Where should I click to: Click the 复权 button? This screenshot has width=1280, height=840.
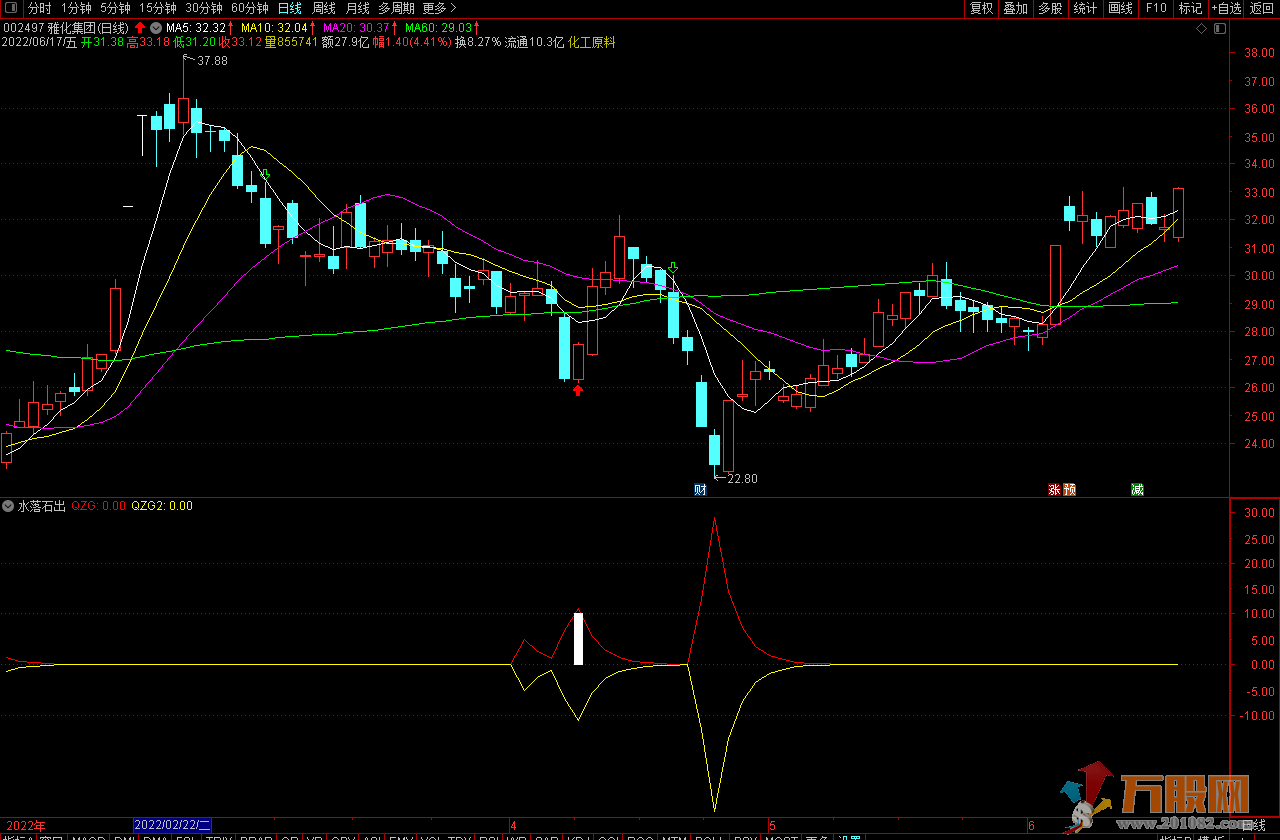click(981, 8)
